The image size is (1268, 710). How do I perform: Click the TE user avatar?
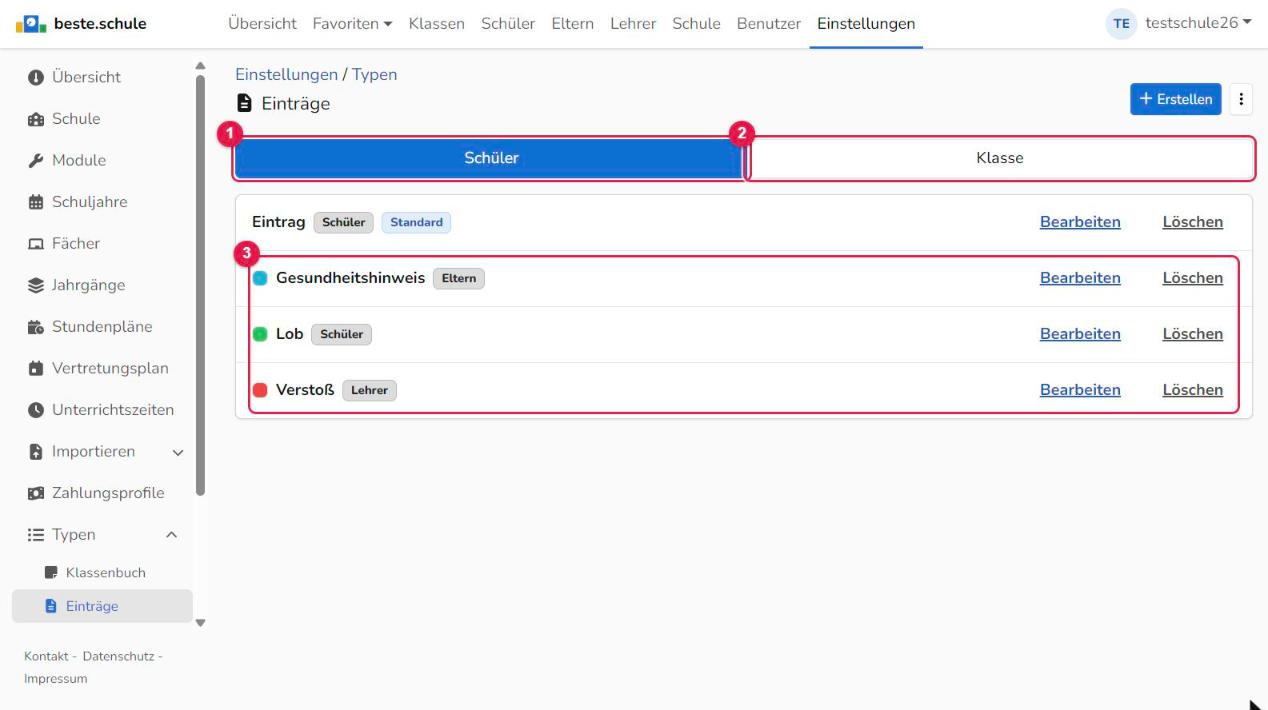click(1120, 24)
